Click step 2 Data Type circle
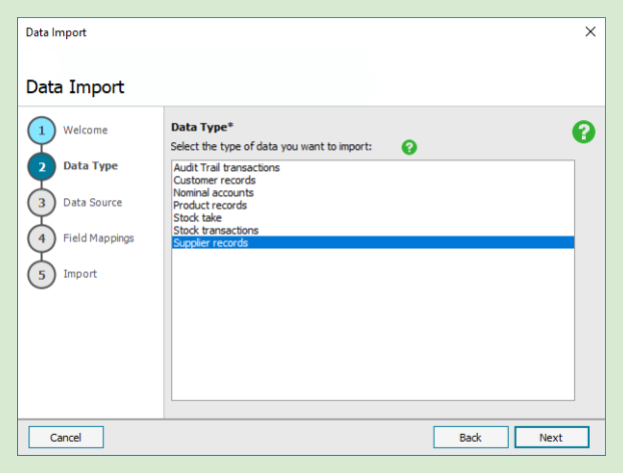 point(41,167)
